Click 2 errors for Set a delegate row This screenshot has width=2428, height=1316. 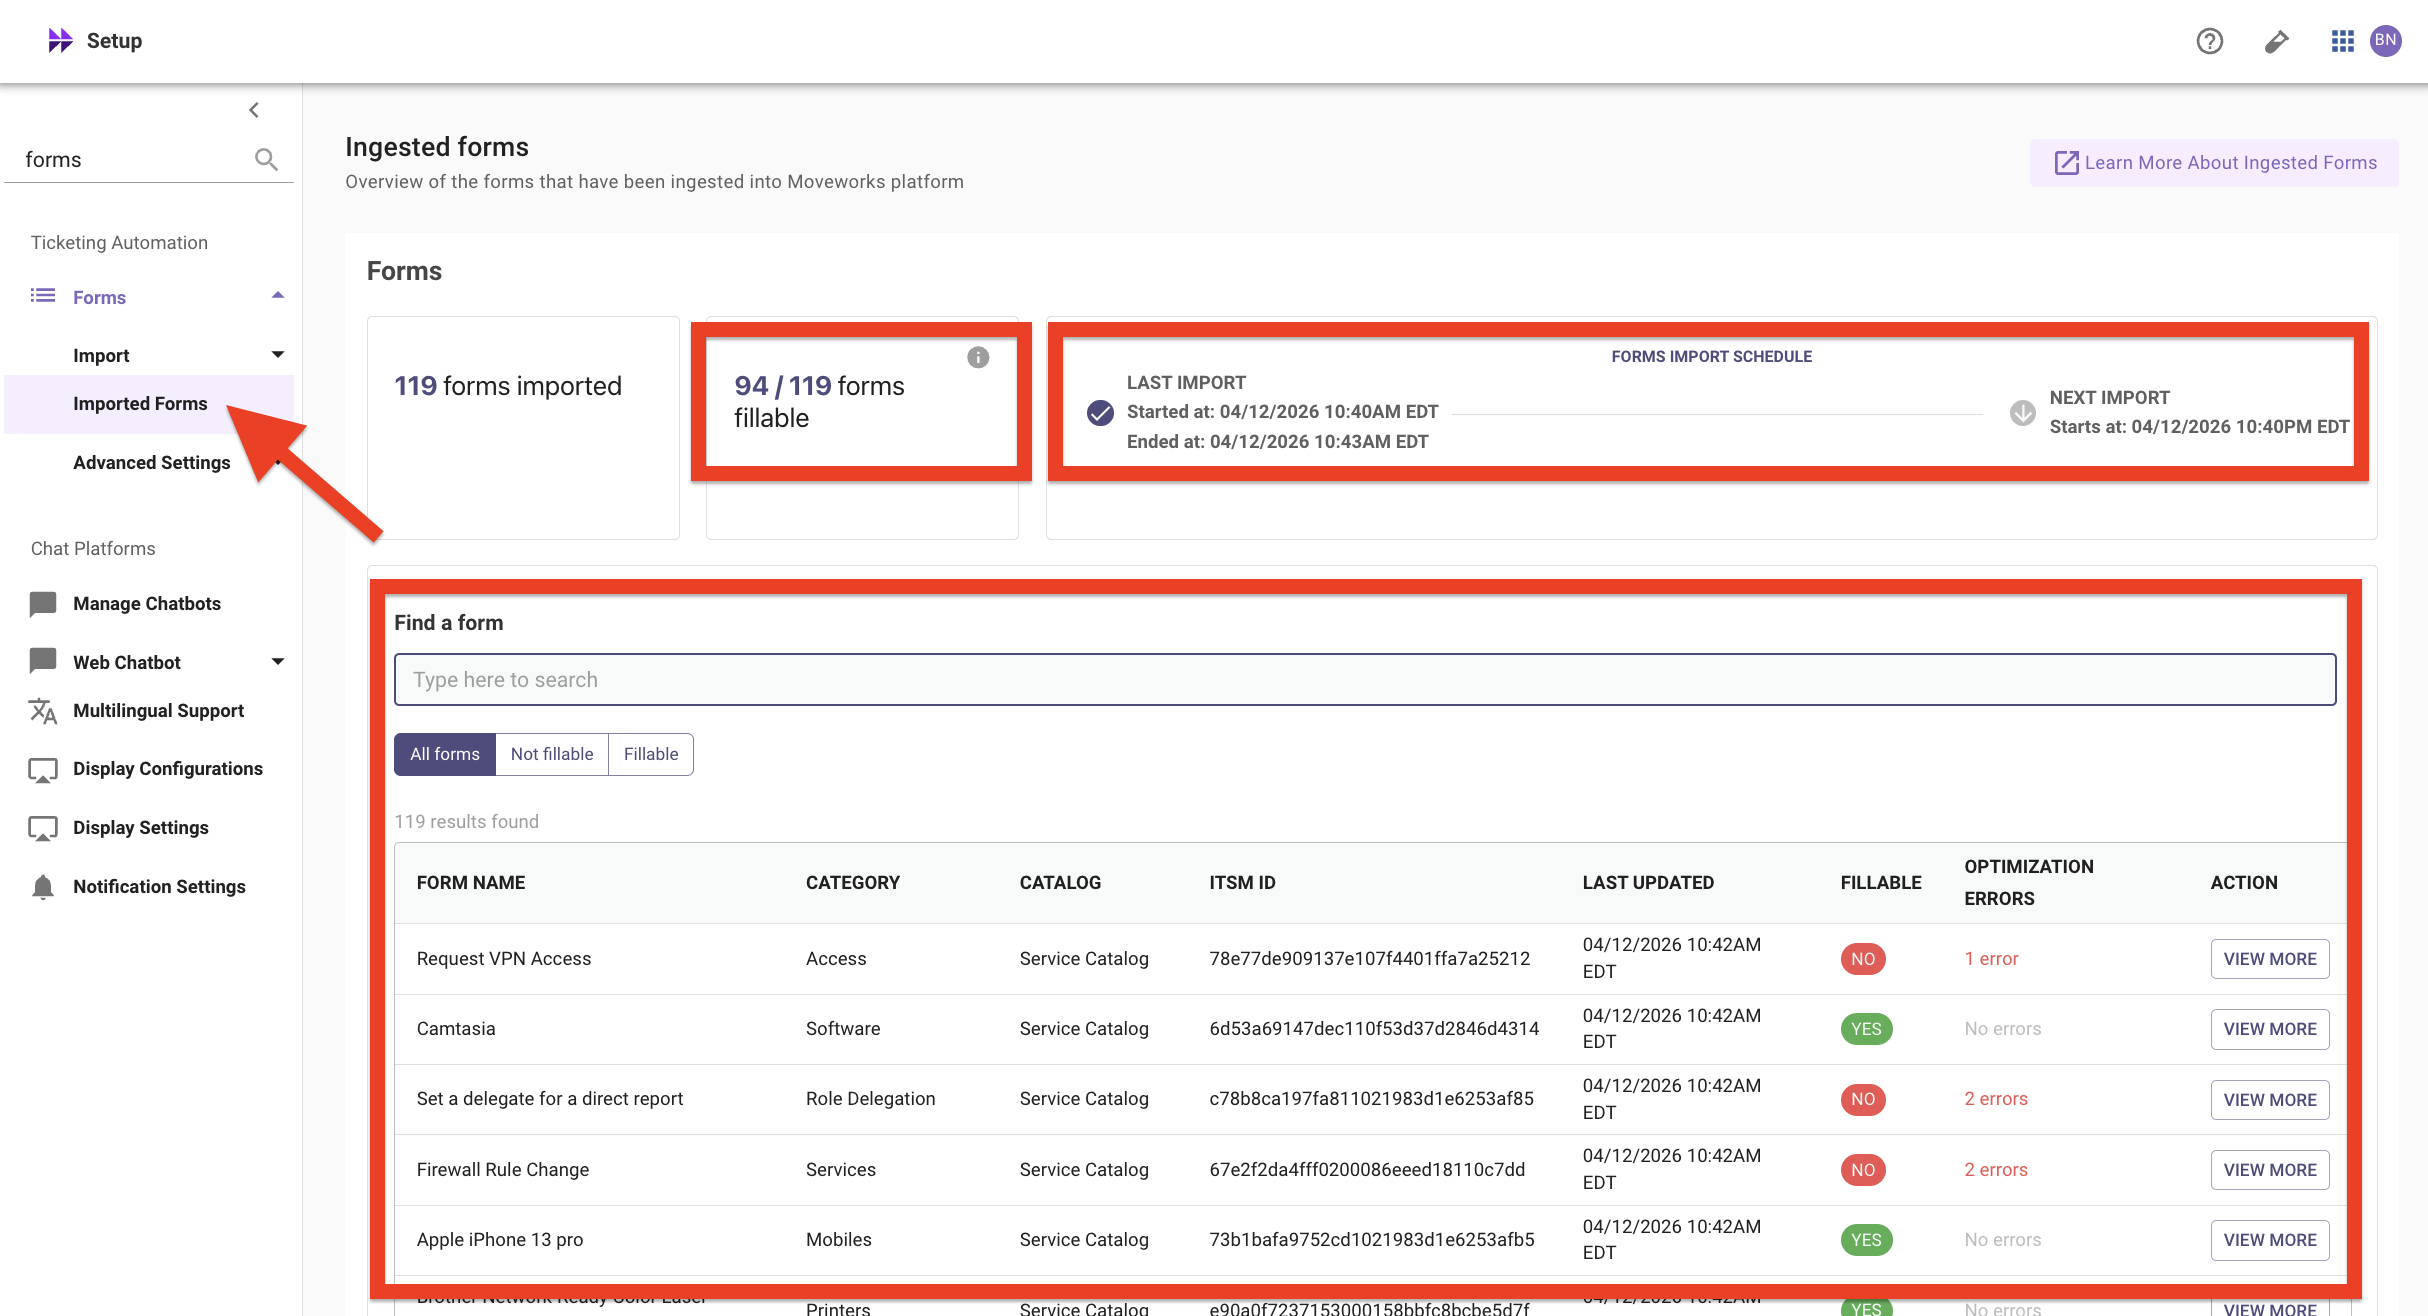[x=1996, y=1099]
